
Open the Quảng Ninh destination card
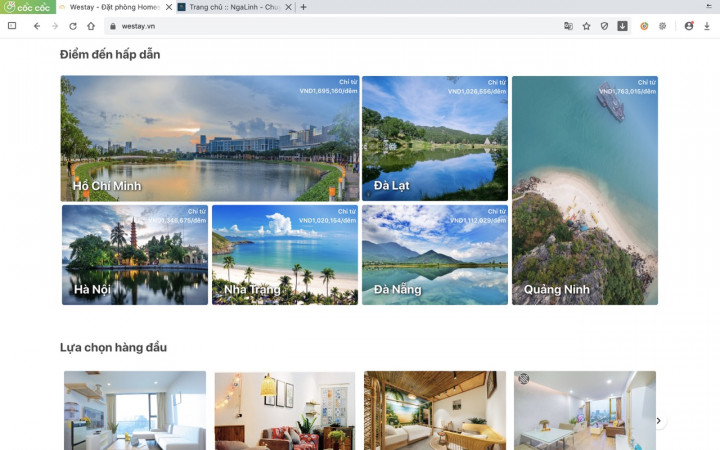[585, 190]
